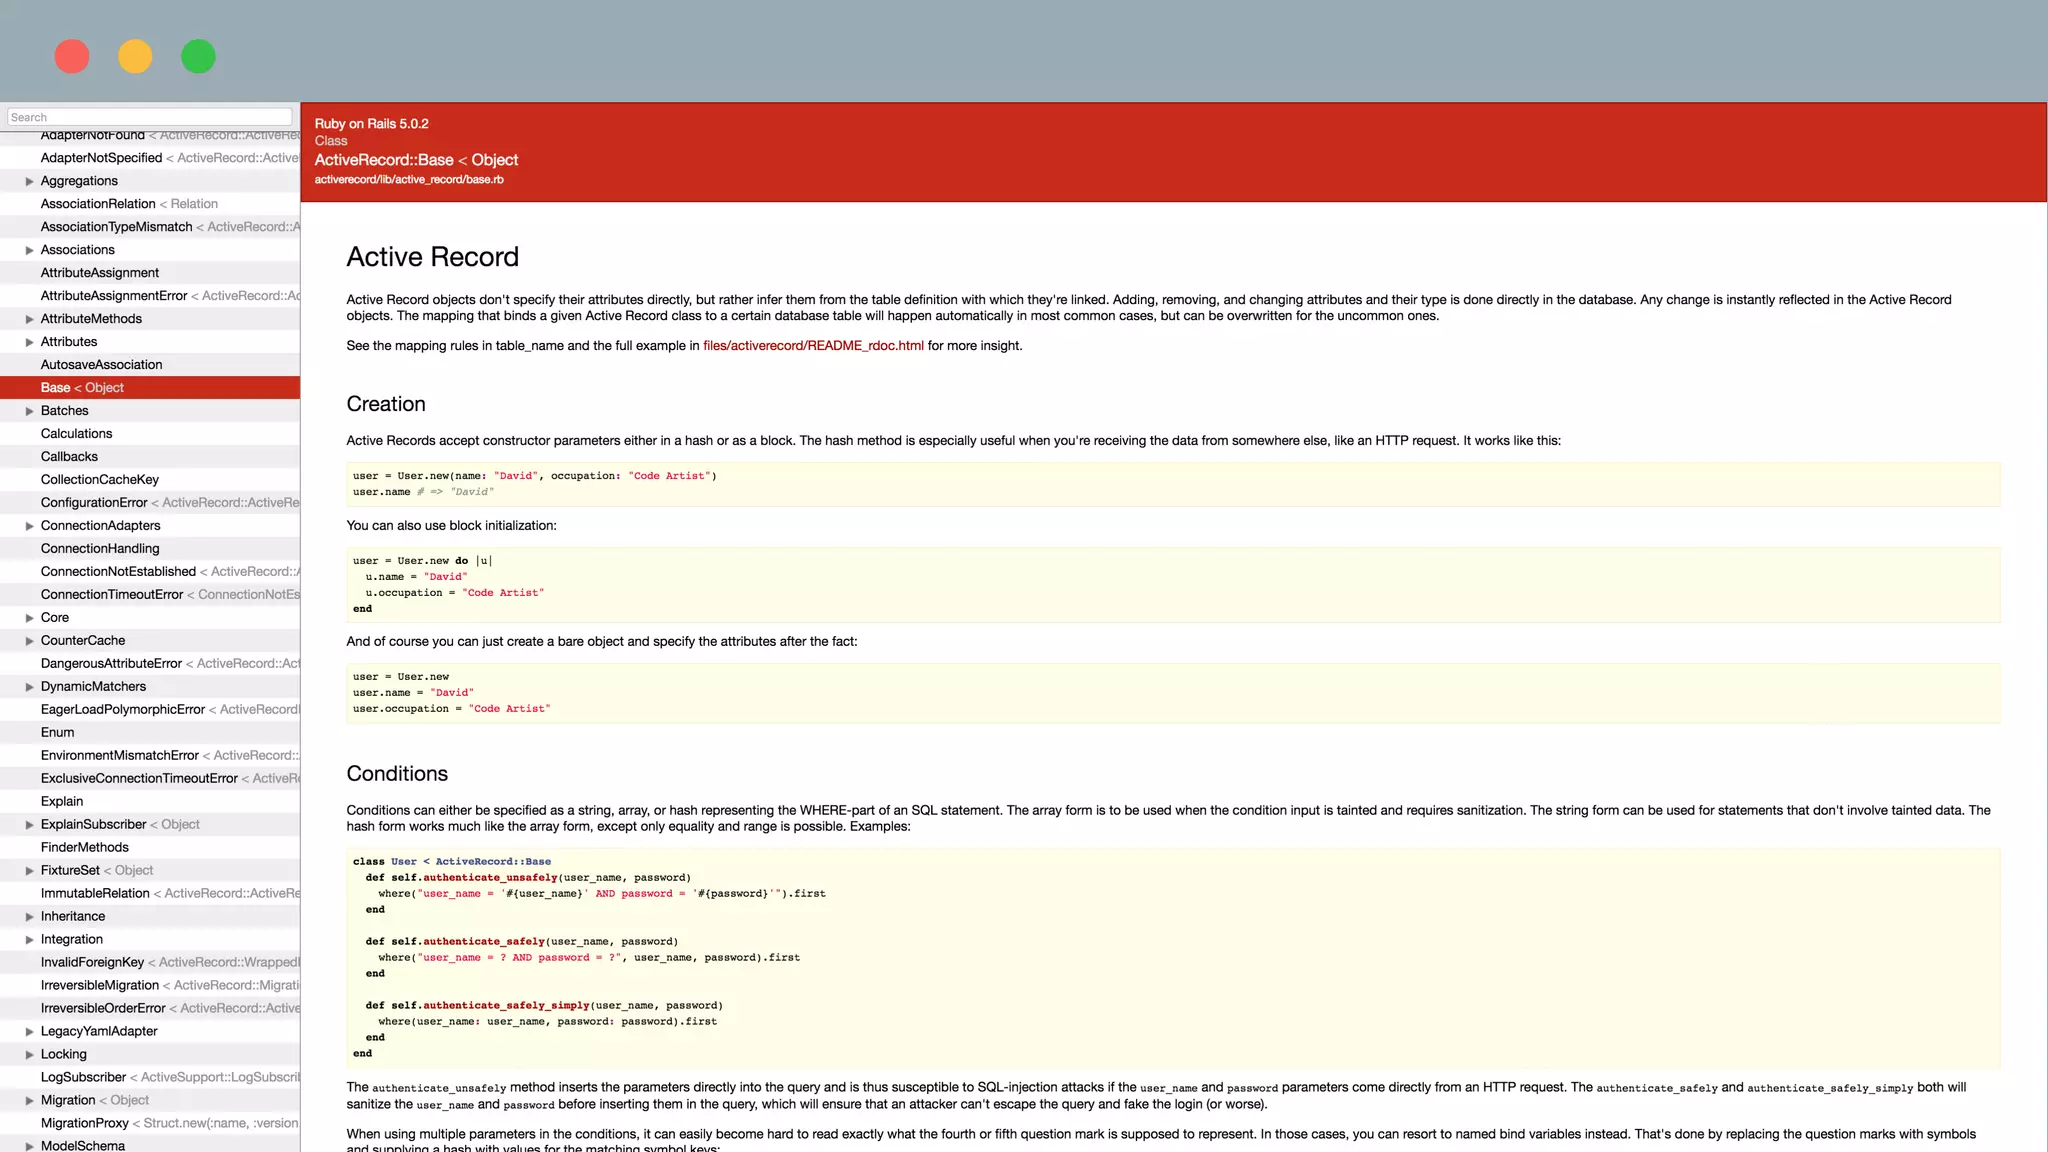This screenshot has width=2048, height=1152.
Task: Expand the Locking disclosure triangle
Action: point(29,1055)
